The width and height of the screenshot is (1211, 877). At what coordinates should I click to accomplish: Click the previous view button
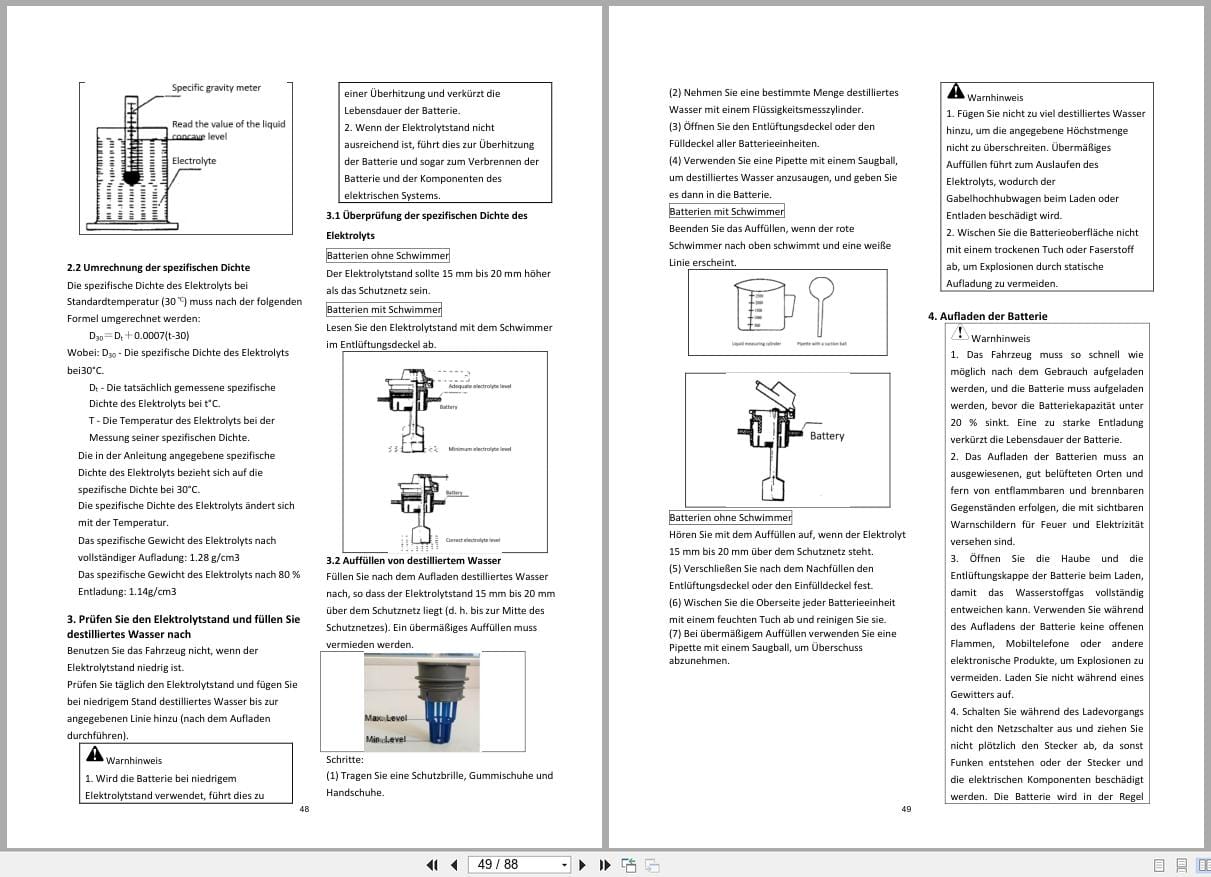[629, 864]
